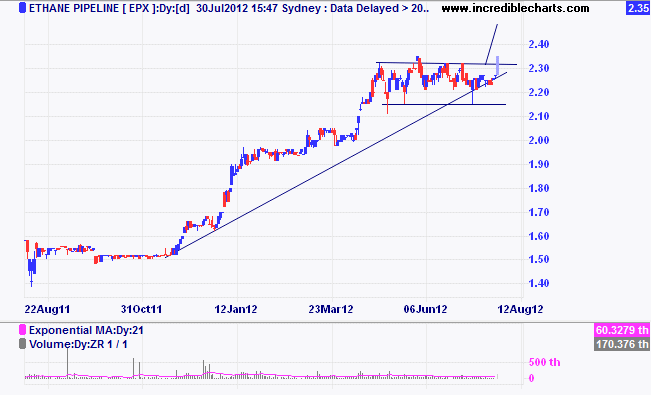
Task: Click the grey Volume legend marker
Action: 23,344
